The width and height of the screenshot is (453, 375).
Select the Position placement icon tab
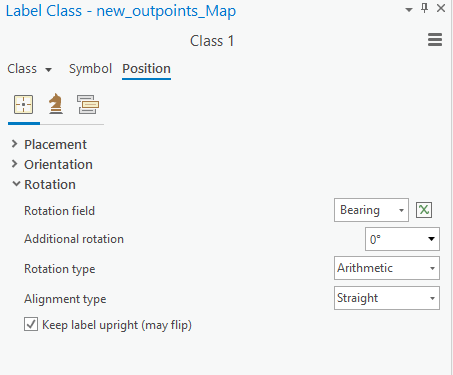tap(23, 105)
